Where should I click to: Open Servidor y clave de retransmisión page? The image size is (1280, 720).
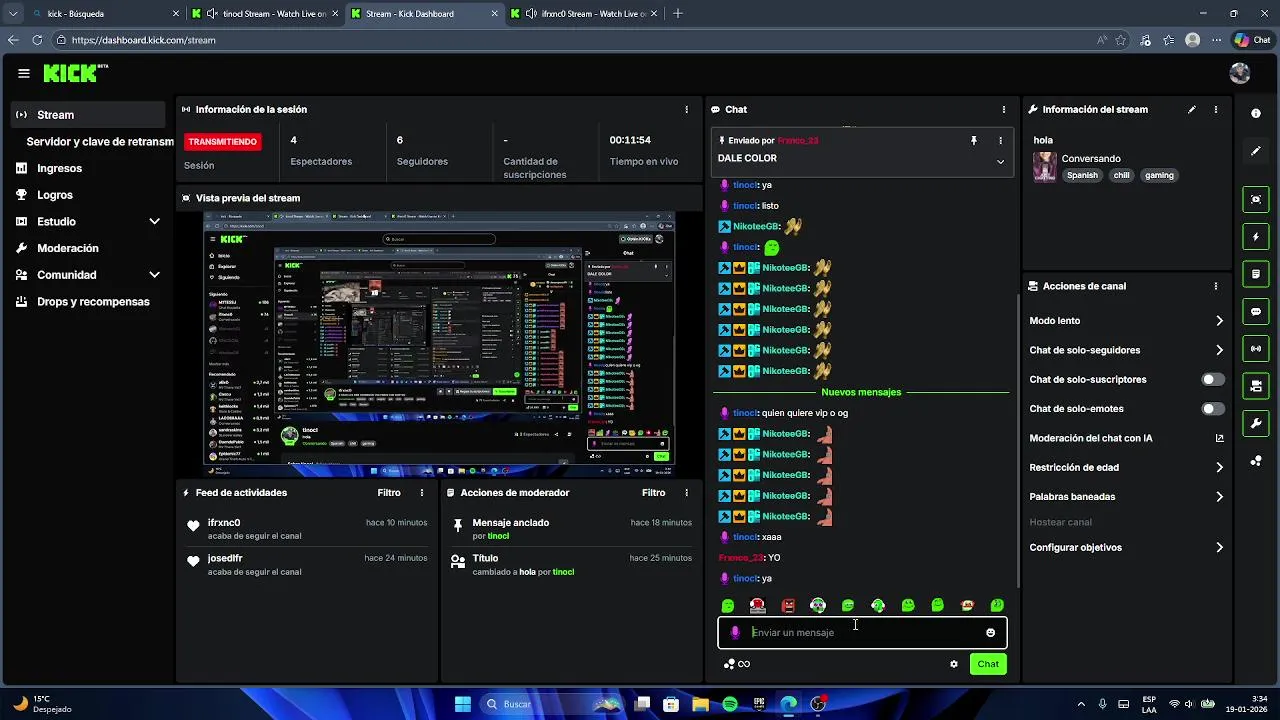click(100, 142)
